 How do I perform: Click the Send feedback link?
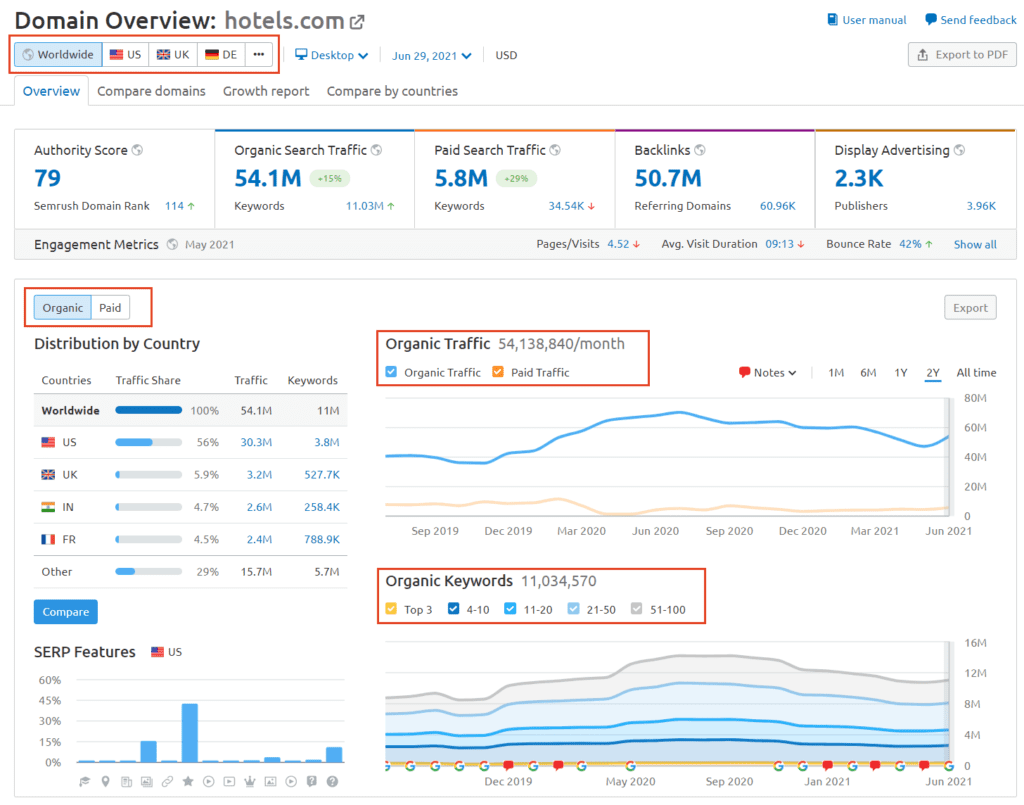[x=971, y=20]
